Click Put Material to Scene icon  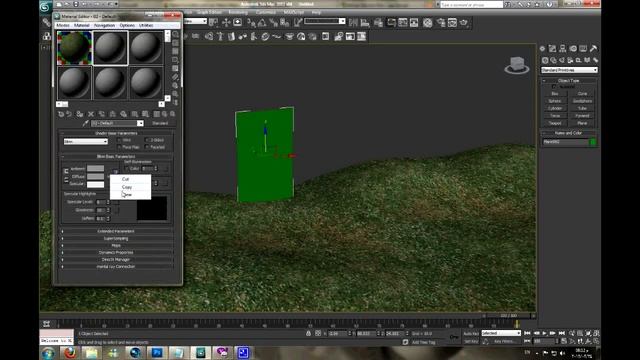click(x=69, y=114)
